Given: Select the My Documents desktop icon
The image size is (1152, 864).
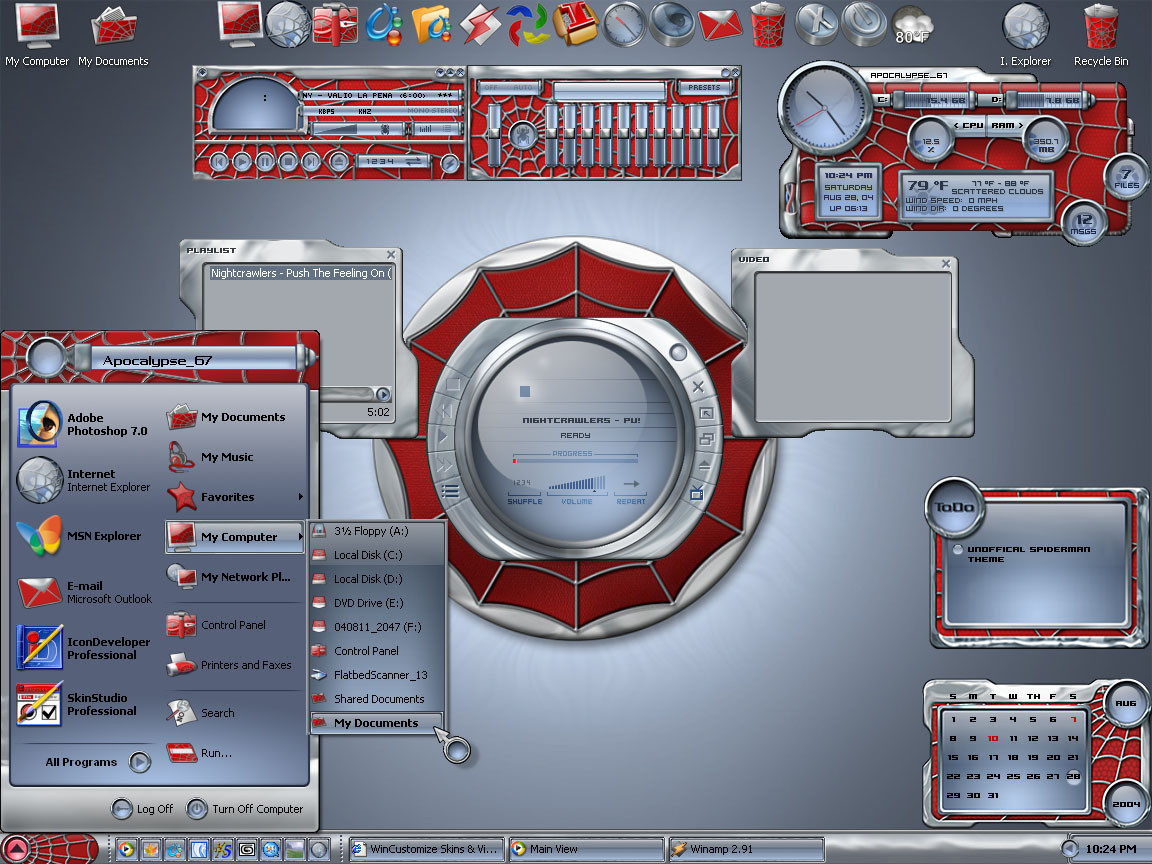Looking at the screenshot, I should coord(113,35).
